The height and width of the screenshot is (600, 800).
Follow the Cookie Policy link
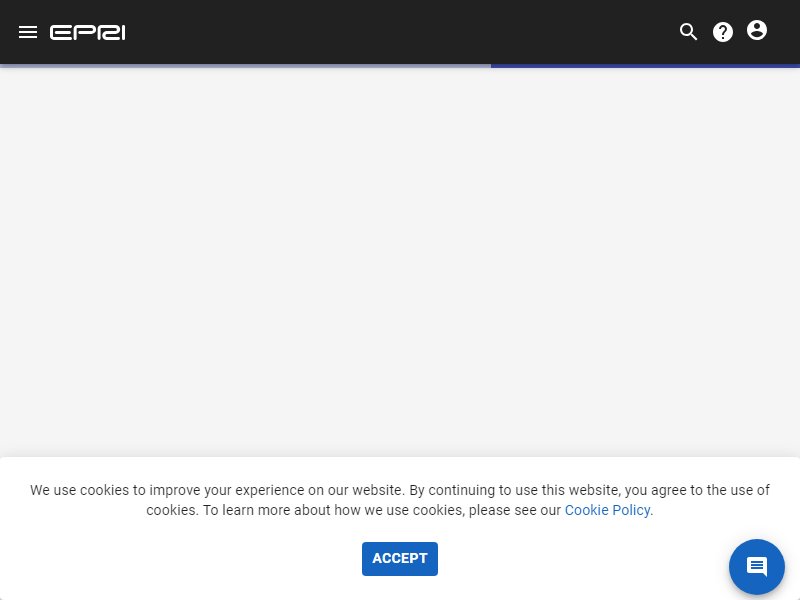click(608, 510)
